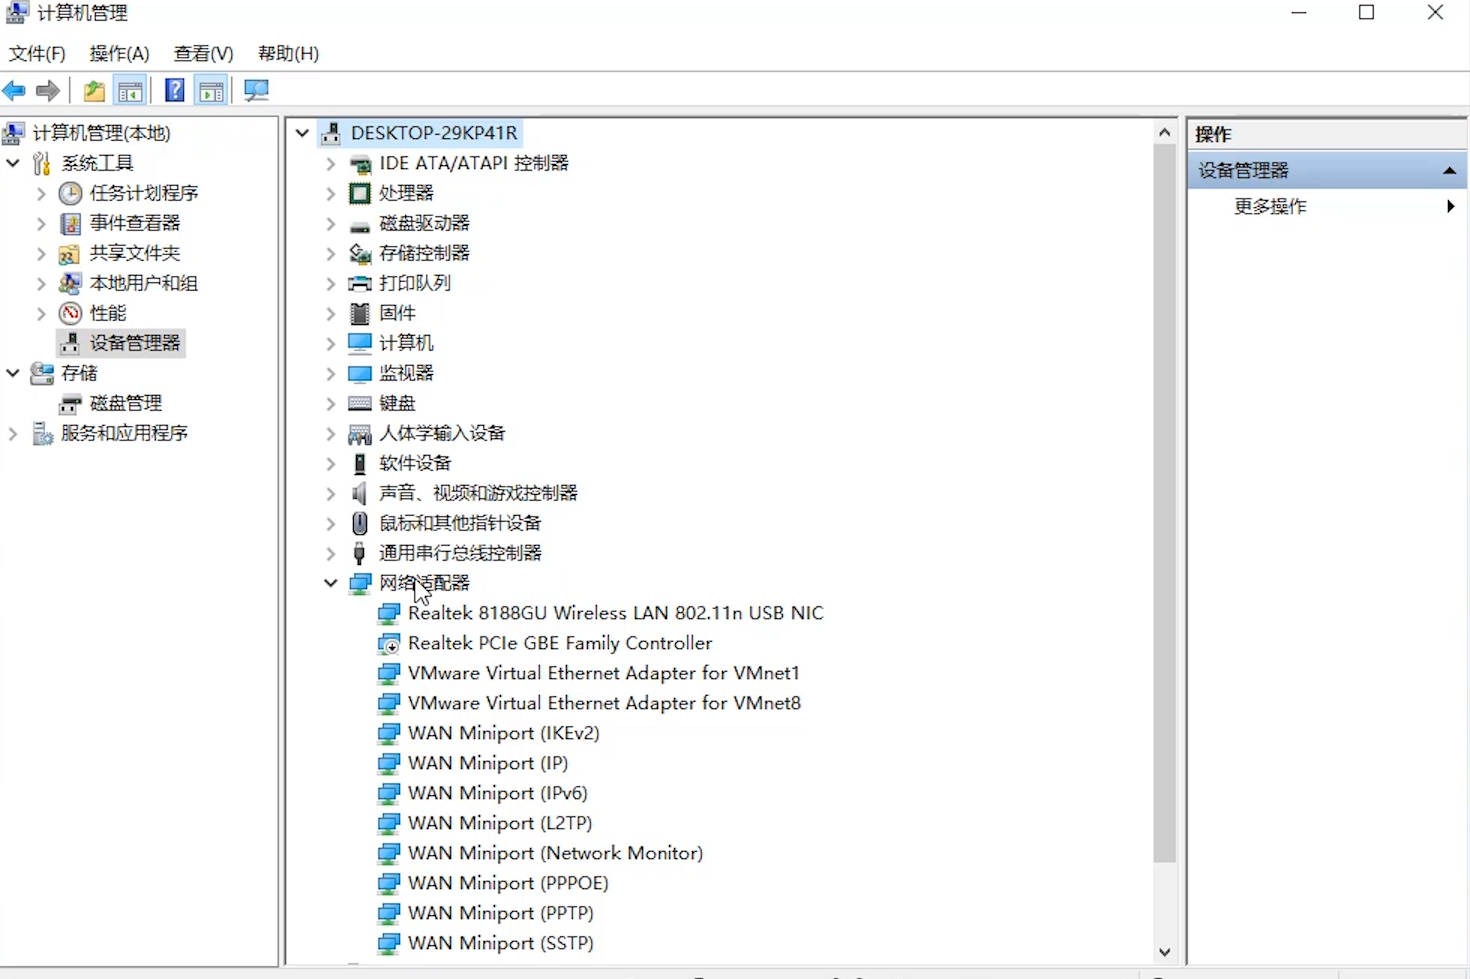Click the 磁盘驱动器 device icon
This screenshot has width=1470, height=979.
coord(360,225)
